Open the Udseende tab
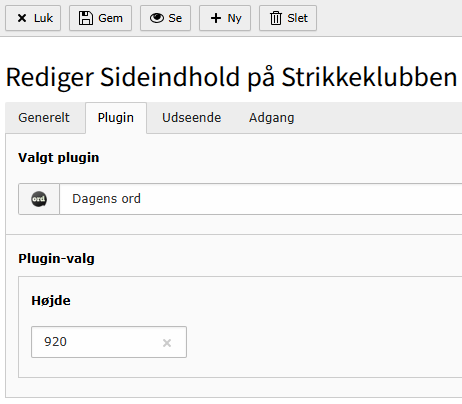This screenshot has width=462, height=404. 192,118
